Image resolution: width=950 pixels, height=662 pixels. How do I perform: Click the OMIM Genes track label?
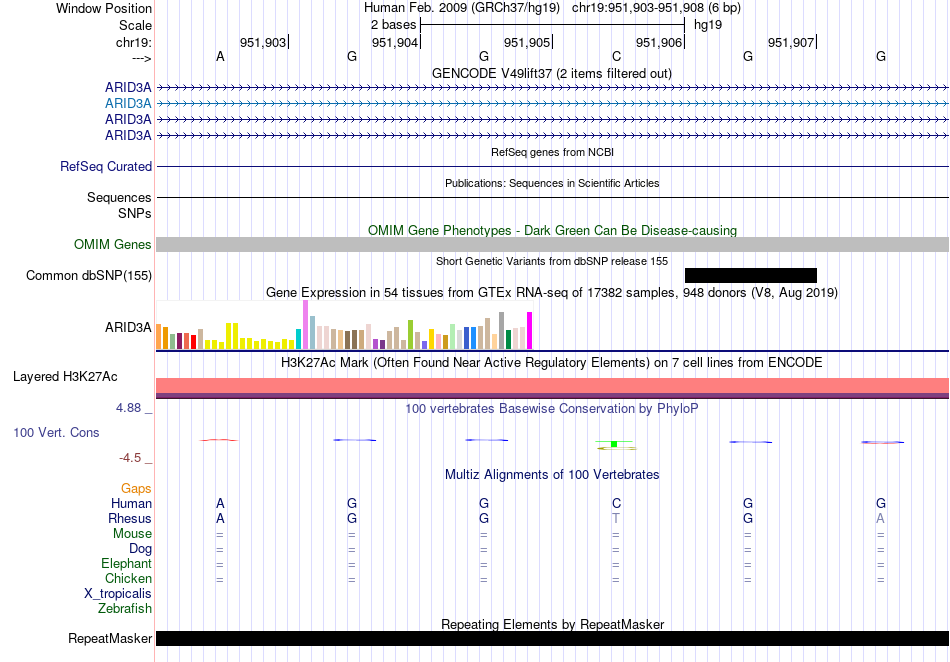113,245
